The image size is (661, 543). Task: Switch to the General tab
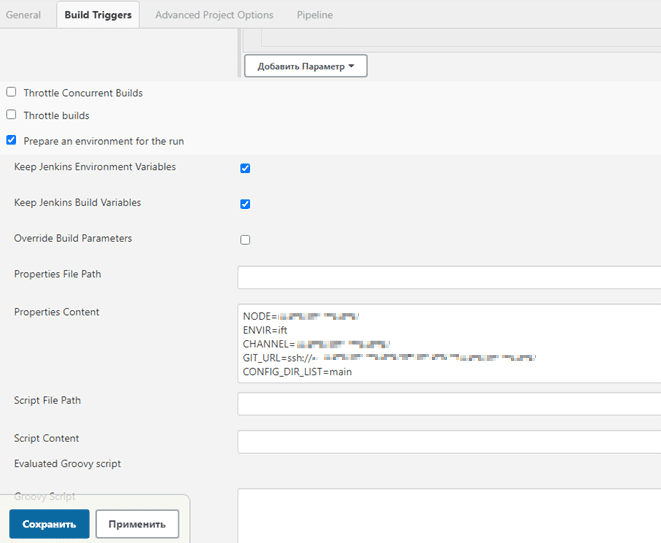pos(23,15)
